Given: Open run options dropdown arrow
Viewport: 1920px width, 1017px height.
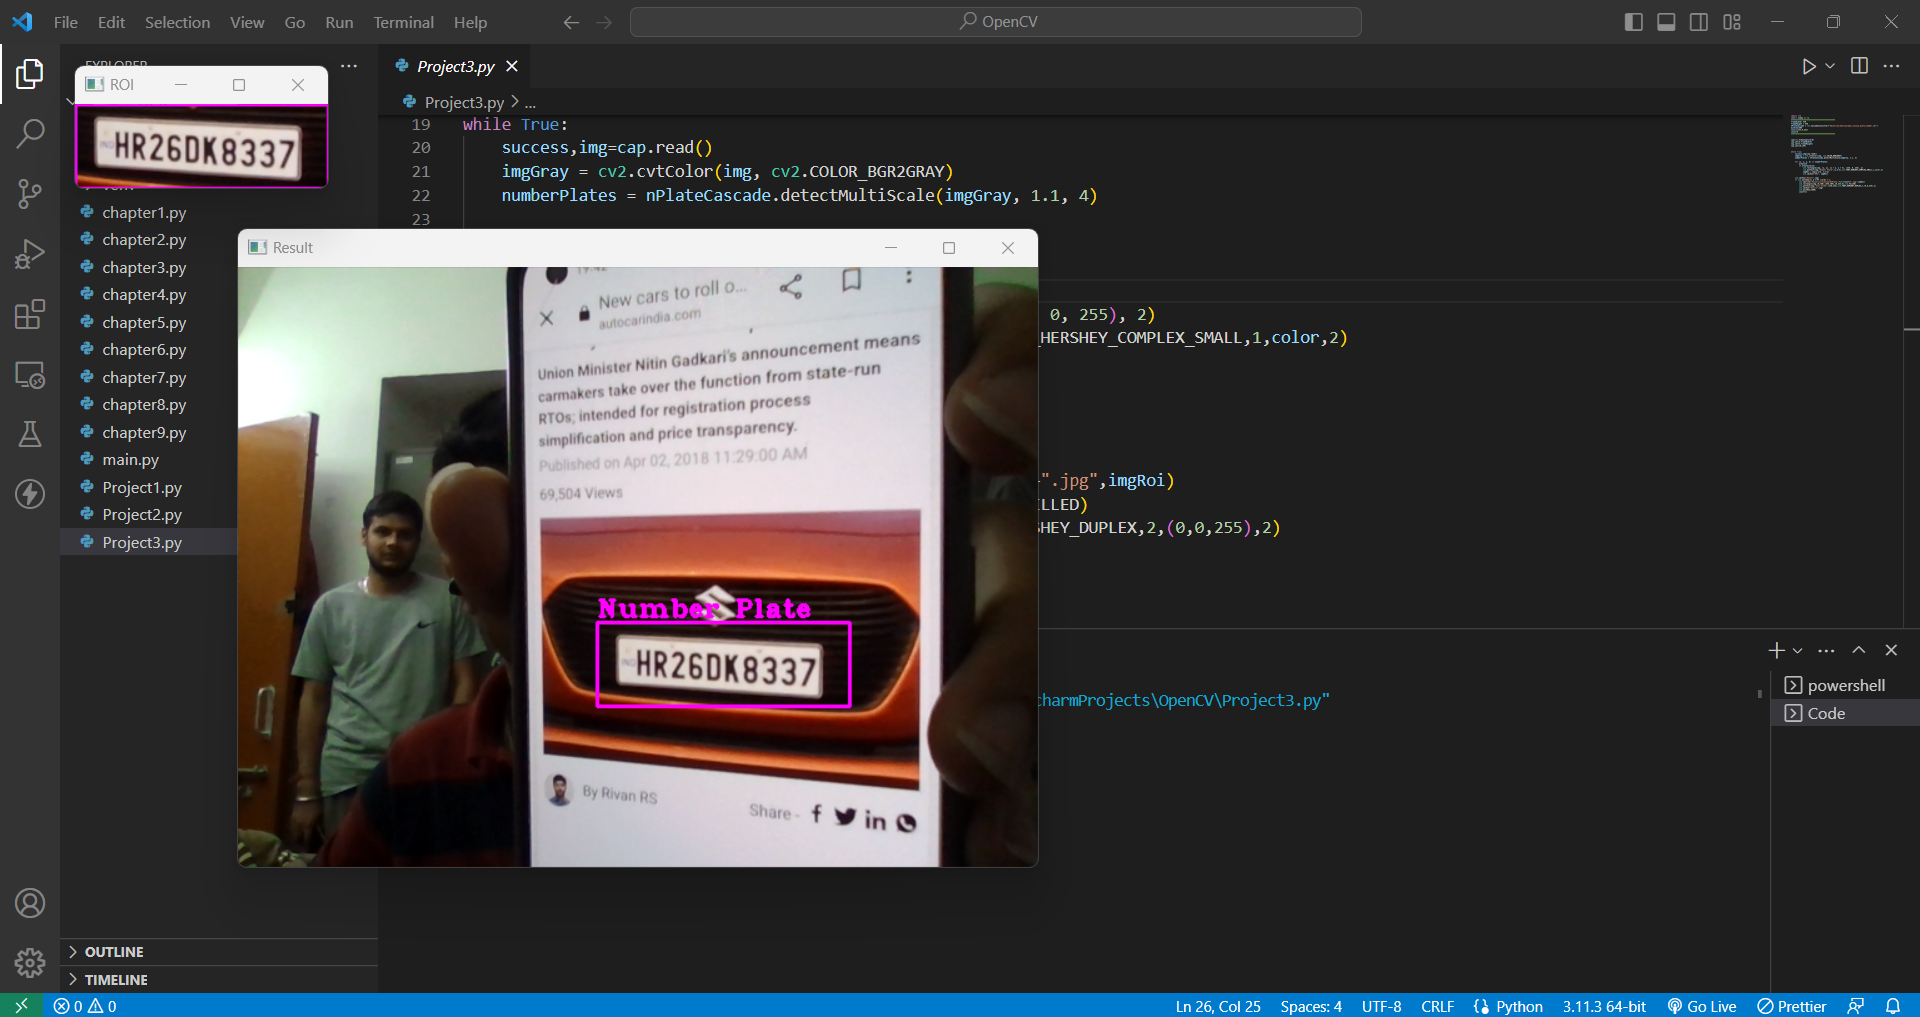Looking at the screenshot, I should (x=1830, y=66).
